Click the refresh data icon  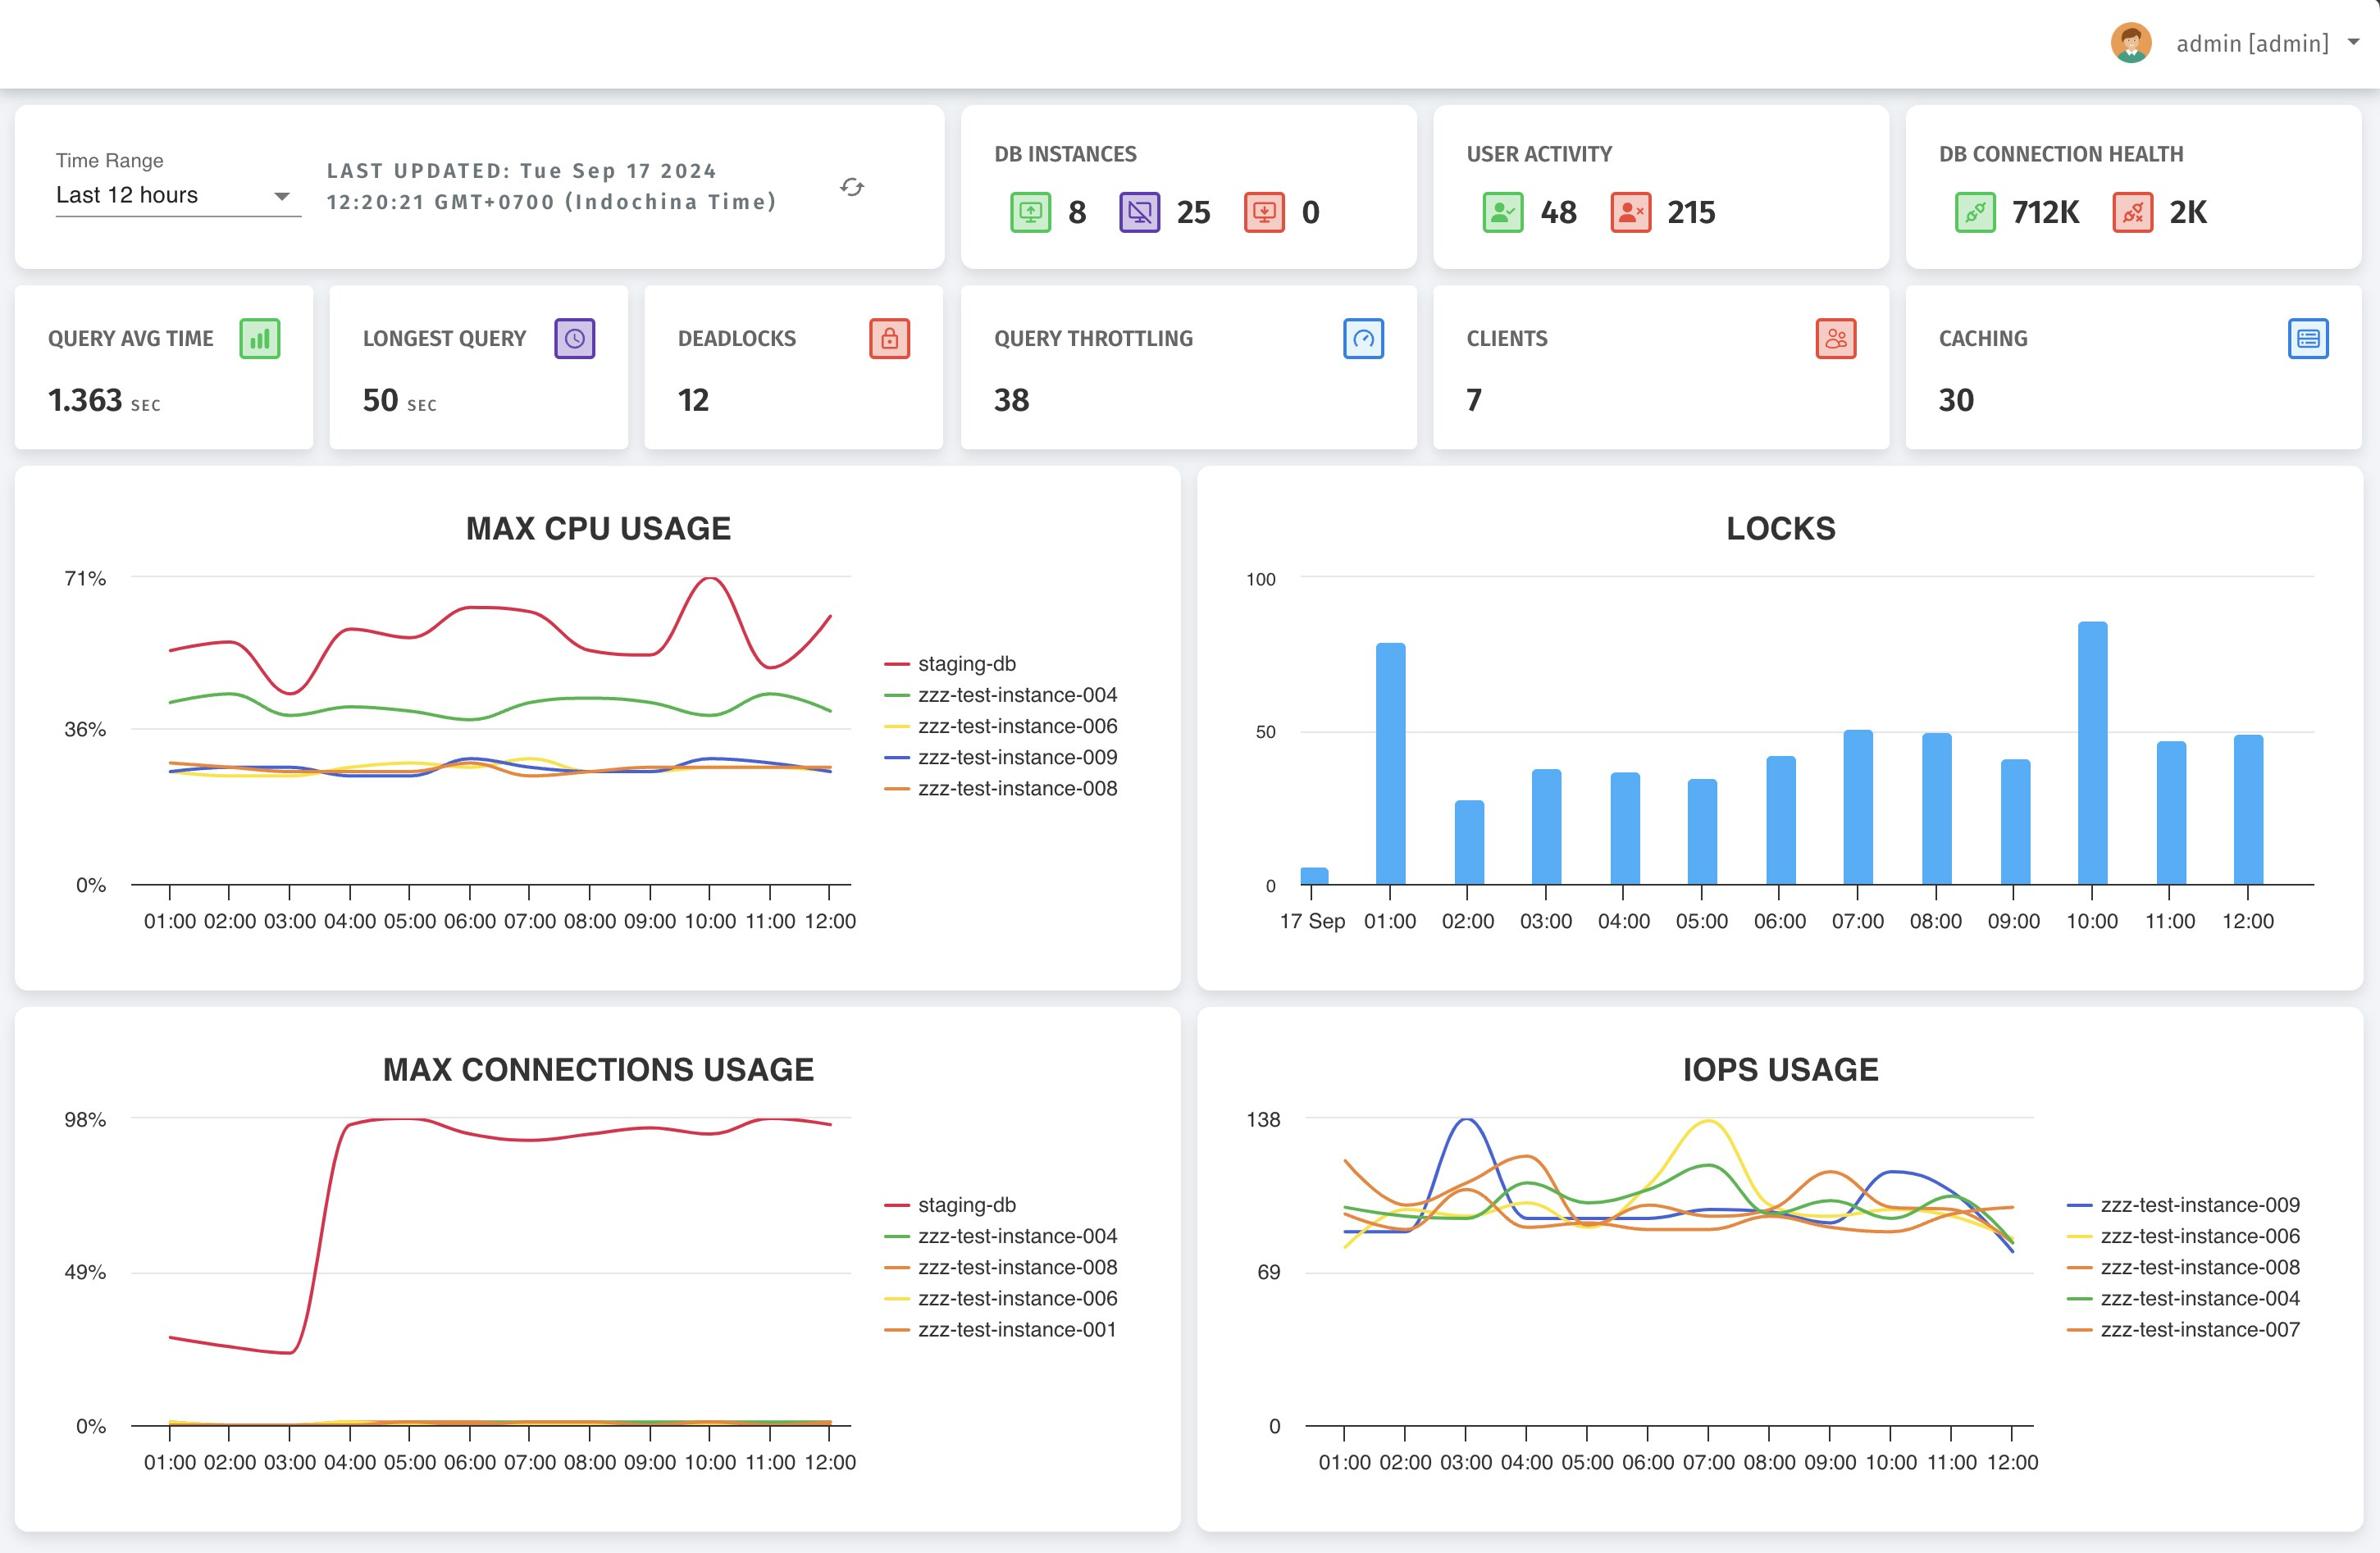[x=851, y=187]
